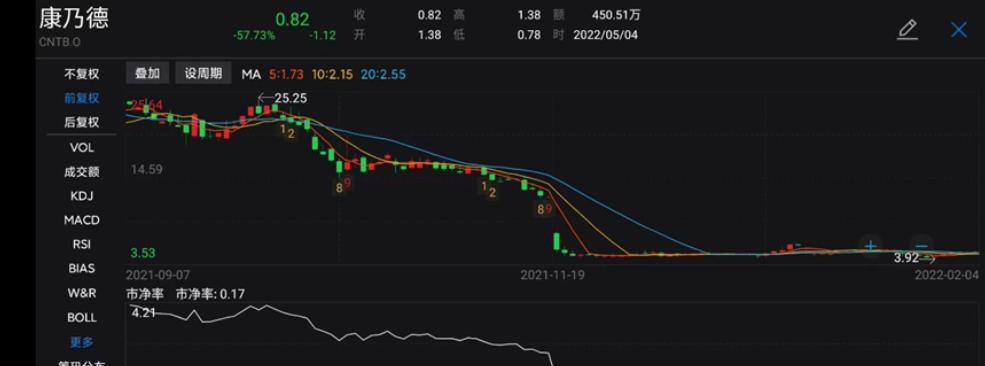
Task: Select 前复权 price adjustment option
Action: point(82,98)
